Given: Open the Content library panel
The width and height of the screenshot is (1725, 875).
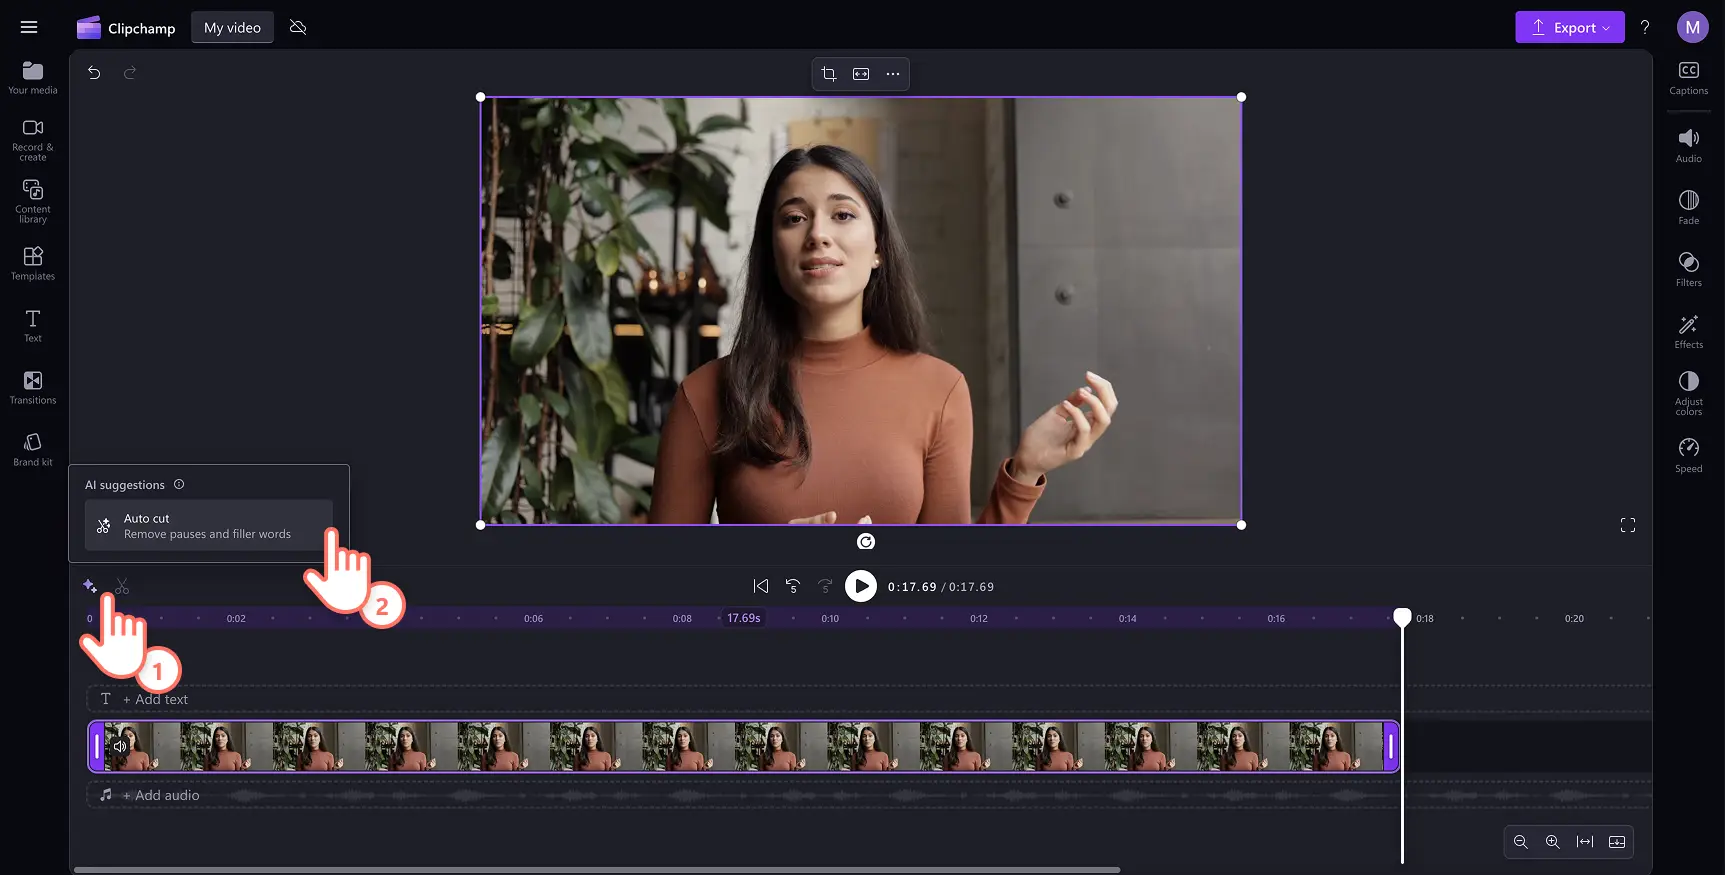Looking at the screenshot, I should pos(32,199).
